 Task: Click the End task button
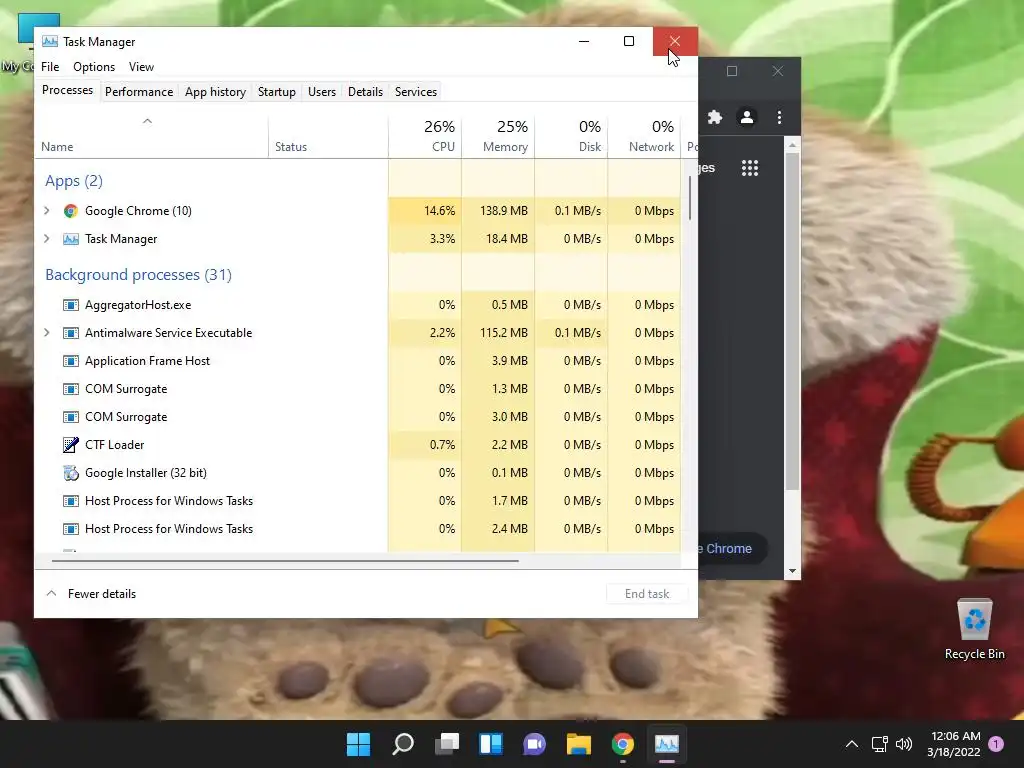(x=647, y=594)
